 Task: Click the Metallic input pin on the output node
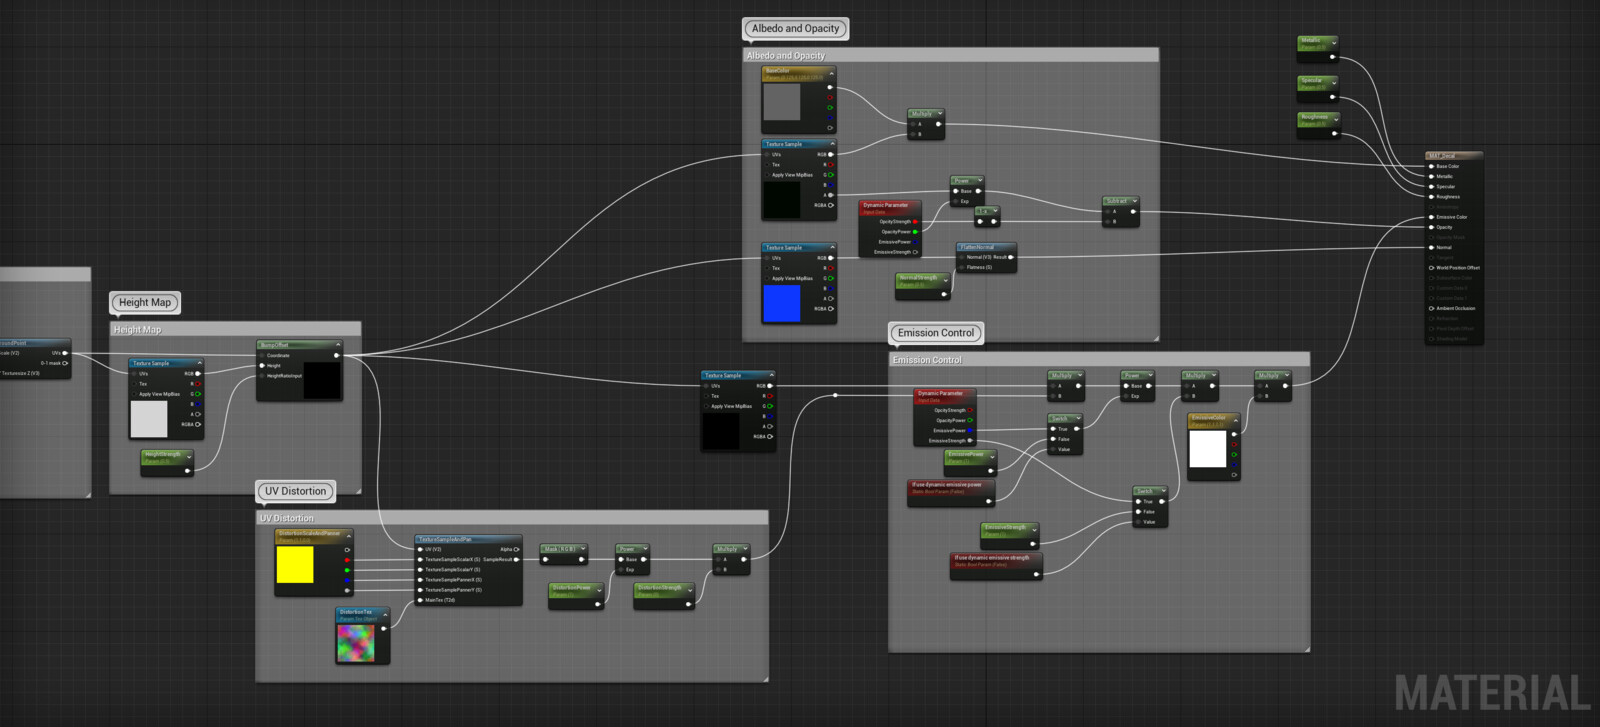(x=1431, y=176)
